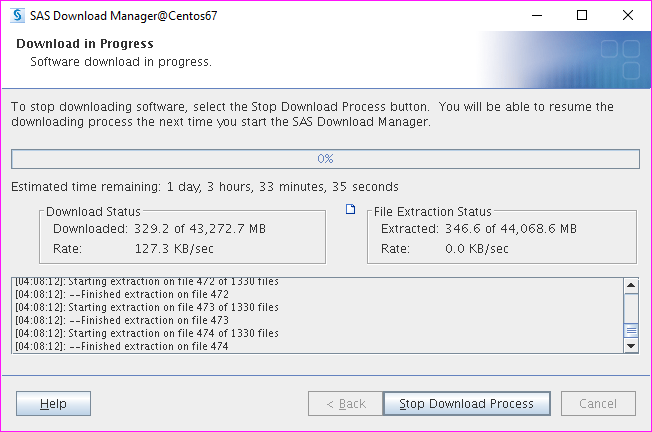The width and height of the screenshot is (652, 432).
Task: Click the small document icon between status panels
Action: tap(350, 210)
